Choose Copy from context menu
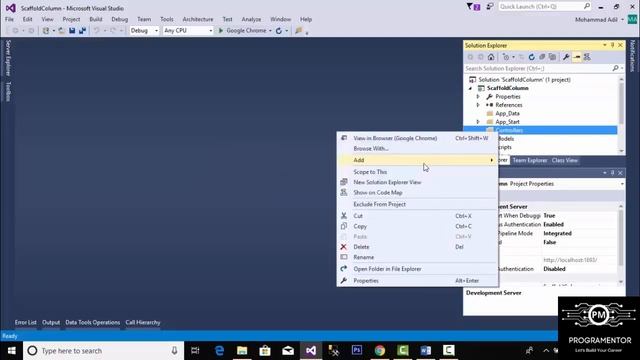The height and width of the screenshot is (360, 640). tap(417, 226)
